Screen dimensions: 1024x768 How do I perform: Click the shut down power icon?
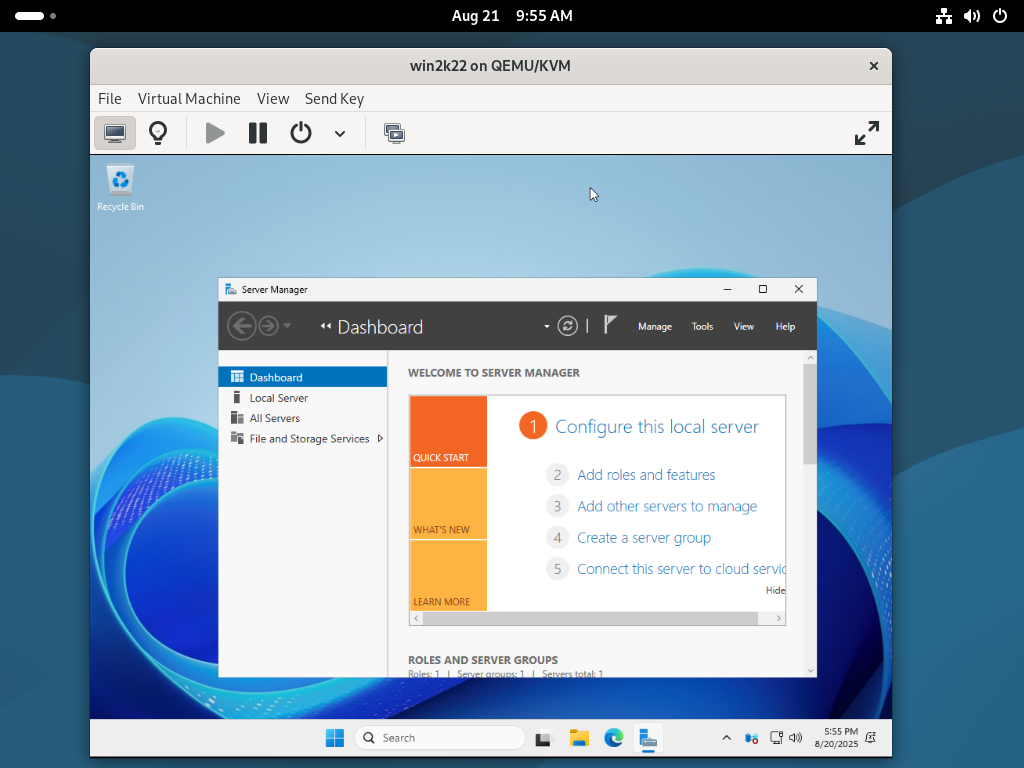pos(301,133)
